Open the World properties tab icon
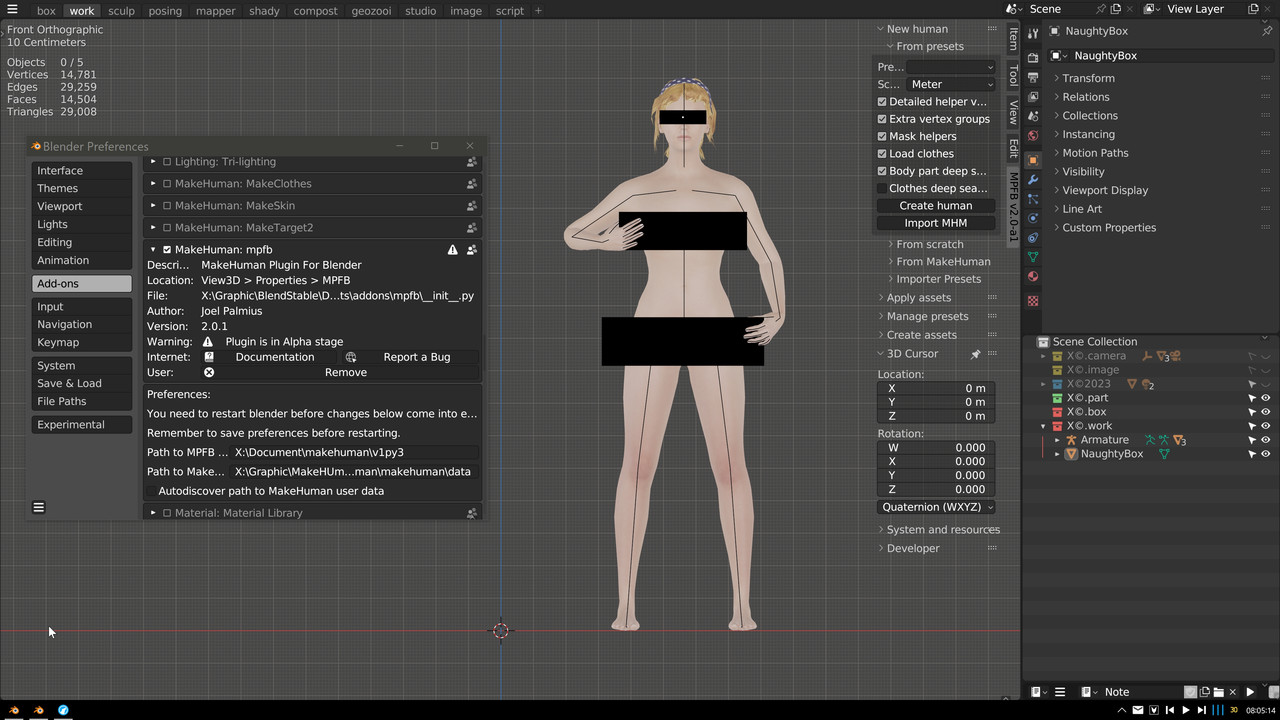This screenshot has height=720, width=1280. pos(1033,135)
